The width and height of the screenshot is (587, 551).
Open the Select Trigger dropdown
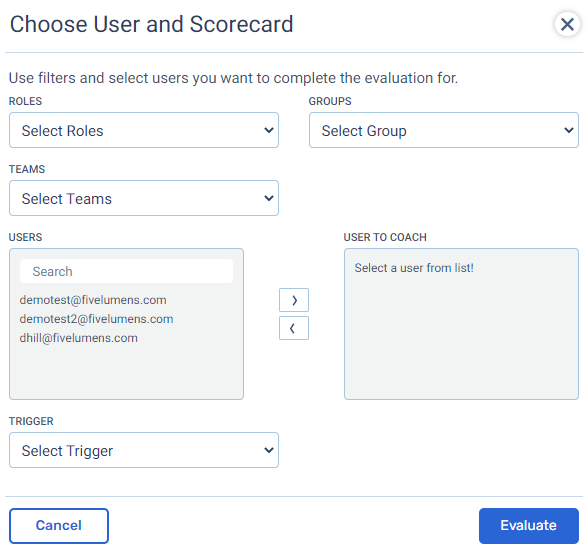coord(144,450)
